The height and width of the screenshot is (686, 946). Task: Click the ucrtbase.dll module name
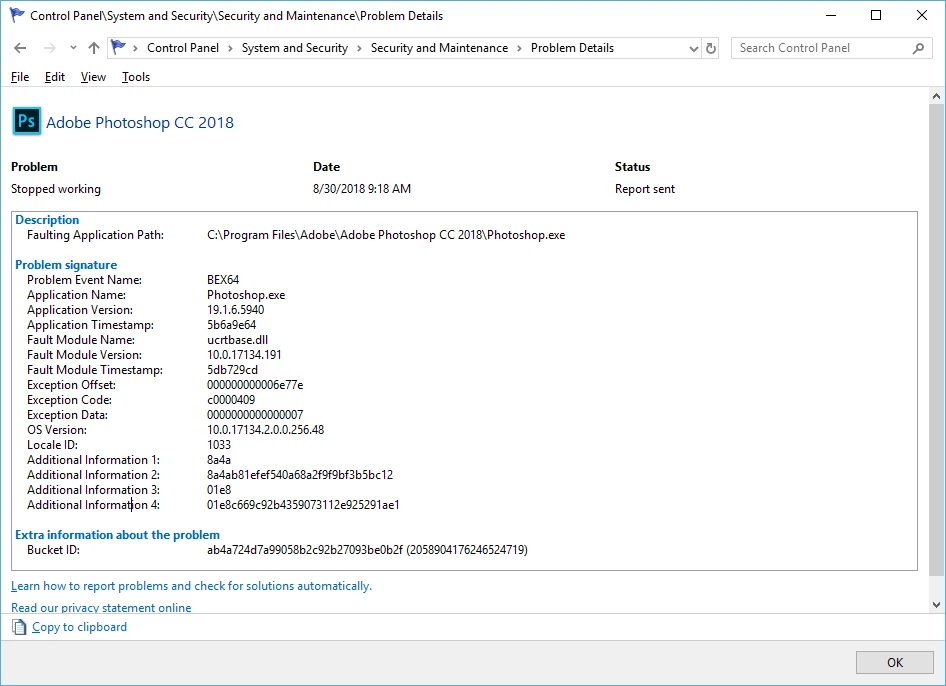coord(237,340)
